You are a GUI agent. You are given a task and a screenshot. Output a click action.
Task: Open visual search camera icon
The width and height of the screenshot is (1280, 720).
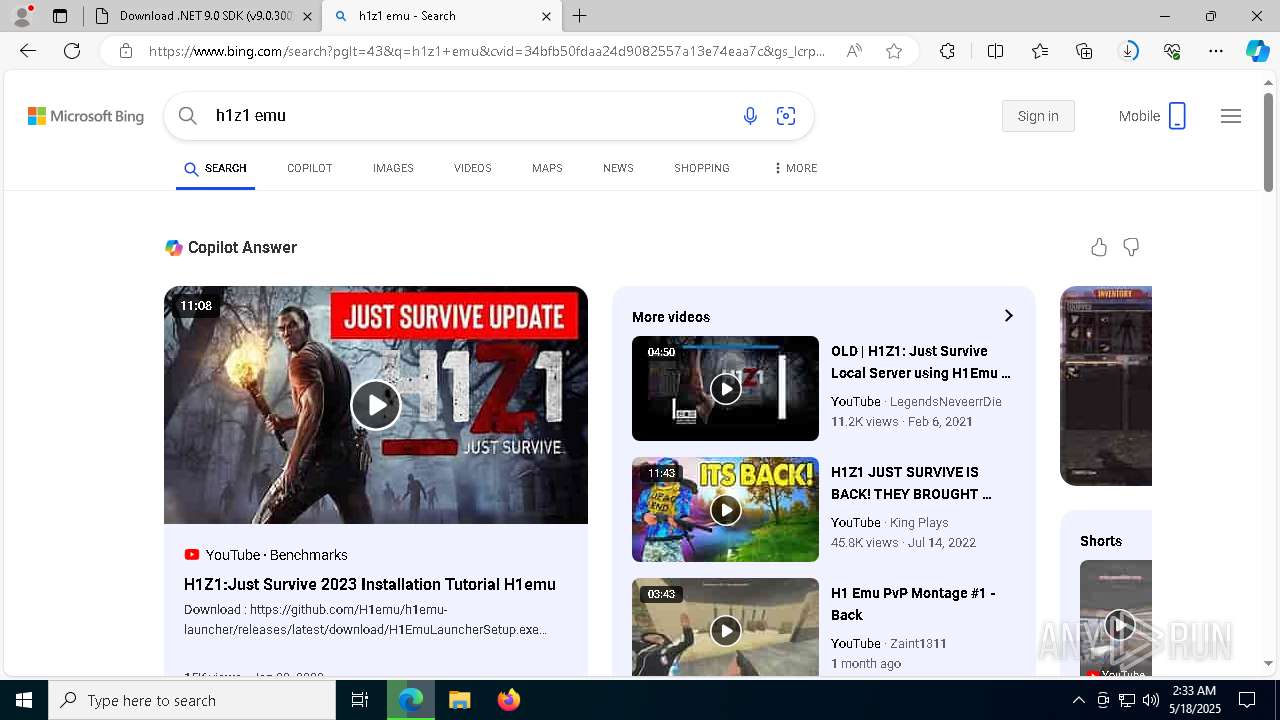tap(786, 116)
